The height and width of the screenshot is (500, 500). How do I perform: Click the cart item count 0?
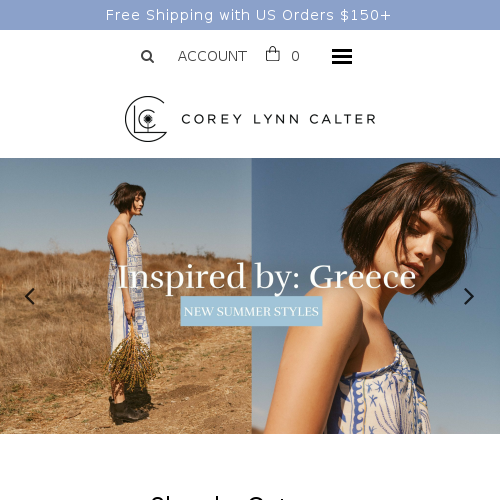[295, 56]
